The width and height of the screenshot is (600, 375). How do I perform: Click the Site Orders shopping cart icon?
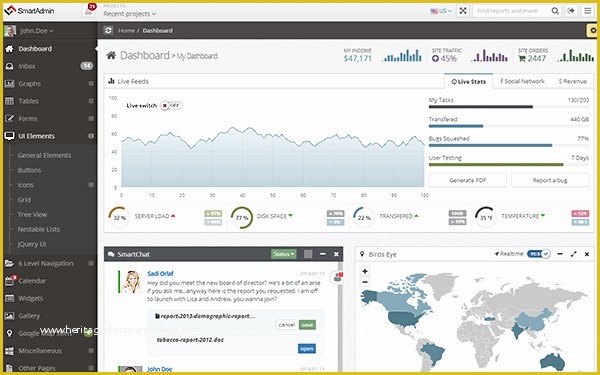click(522, 59)
